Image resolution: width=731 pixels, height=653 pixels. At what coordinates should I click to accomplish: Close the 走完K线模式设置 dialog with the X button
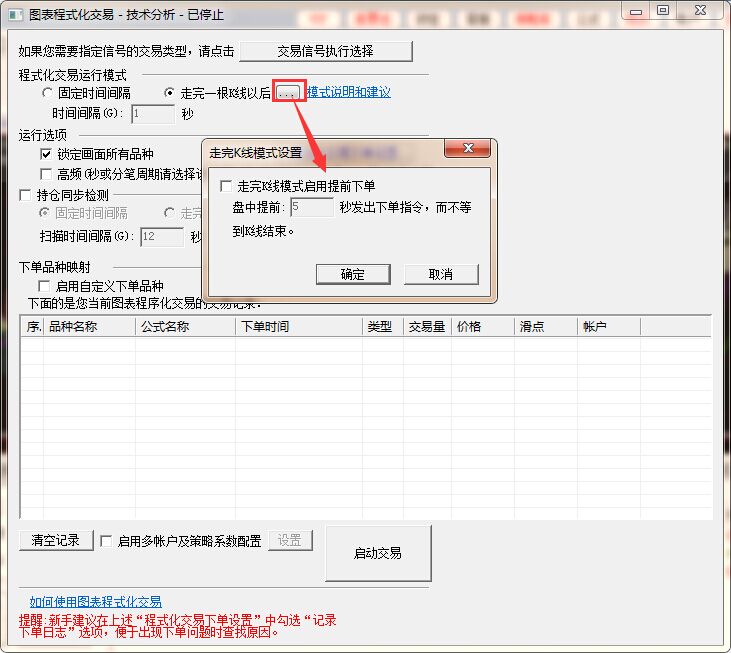467,151
